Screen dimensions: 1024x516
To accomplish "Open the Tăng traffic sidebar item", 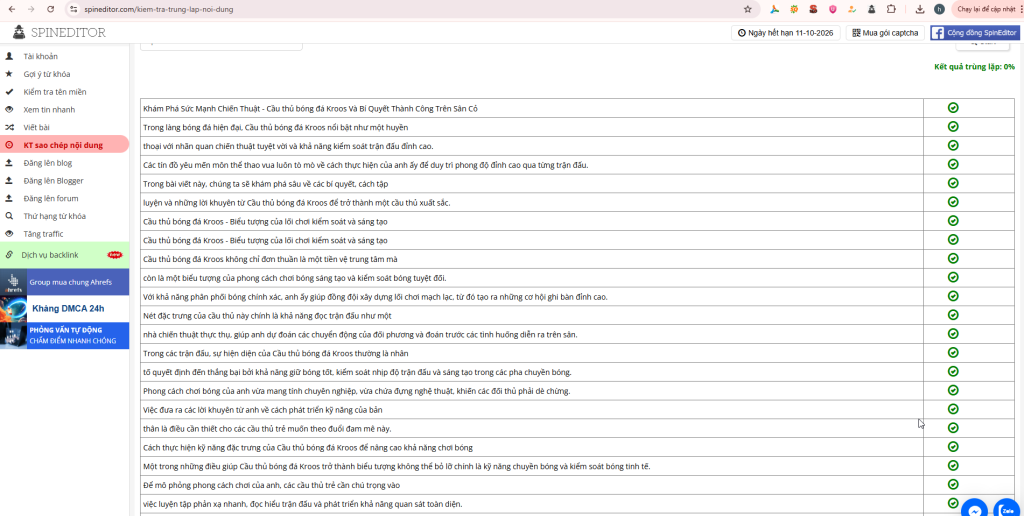I will pos(46,234).
